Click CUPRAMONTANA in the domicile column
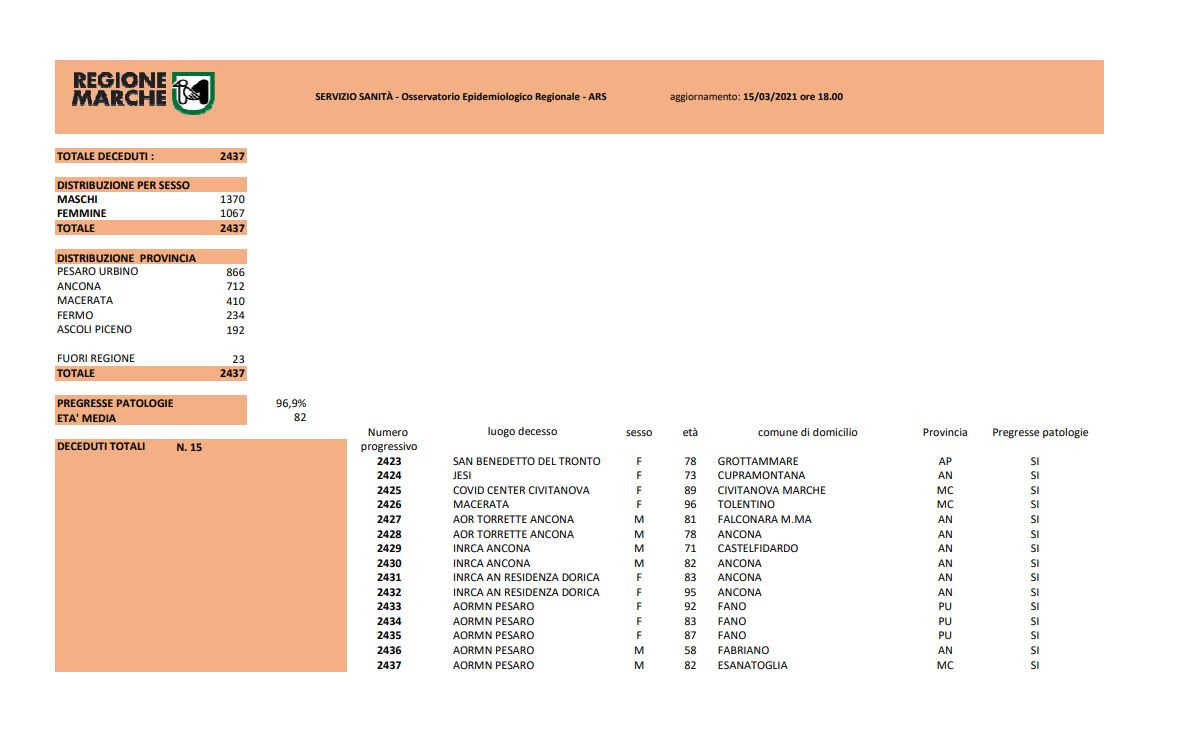Image resolution: width=1199 pixels, height=738 pixels. (x=762, y=476)
